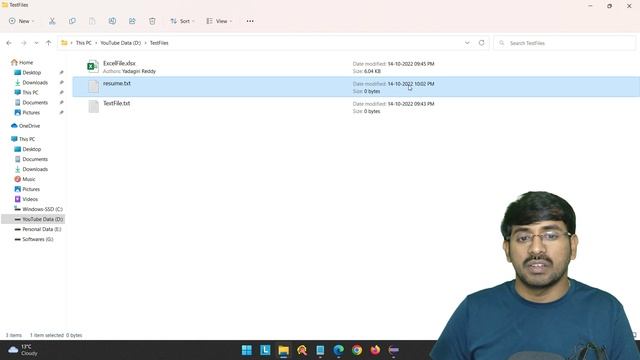Image resolution: width=640 pixels, height=360 pixels.
Task: Go up one folder level
Action: pyautogui.click(x=49, y=43)
